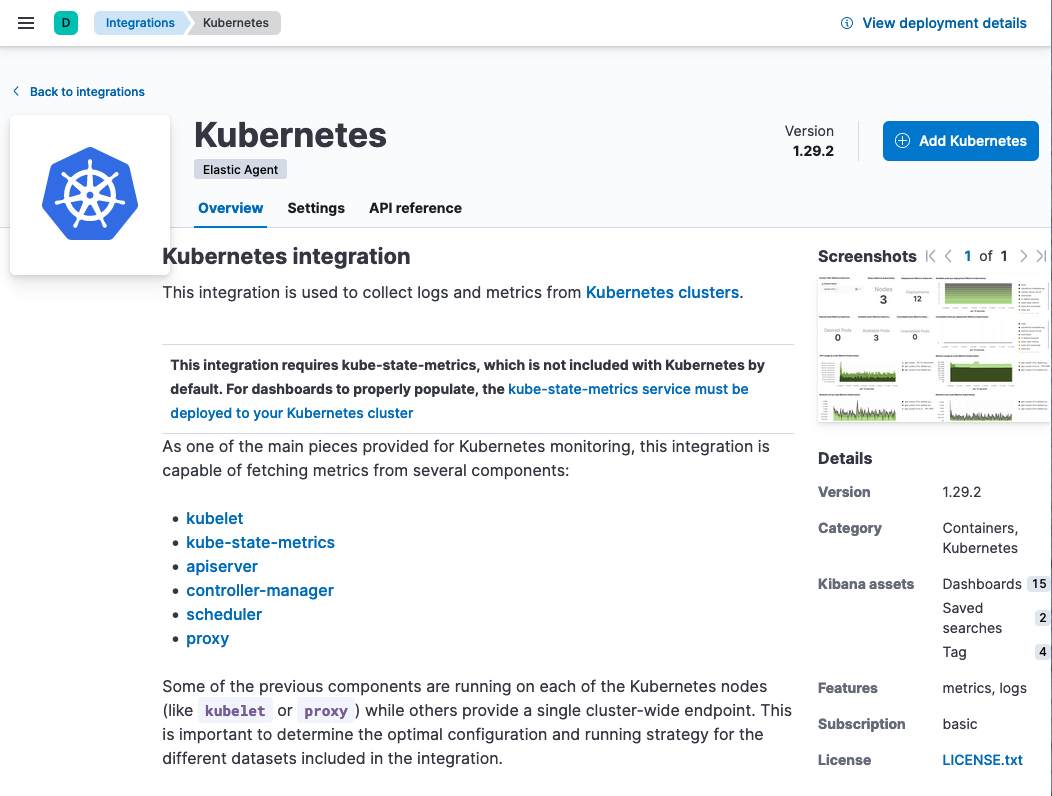This screenshot has height=796, width=1052.
Task: Click the Kubernetes helm logo image
Action: (90, 193)
